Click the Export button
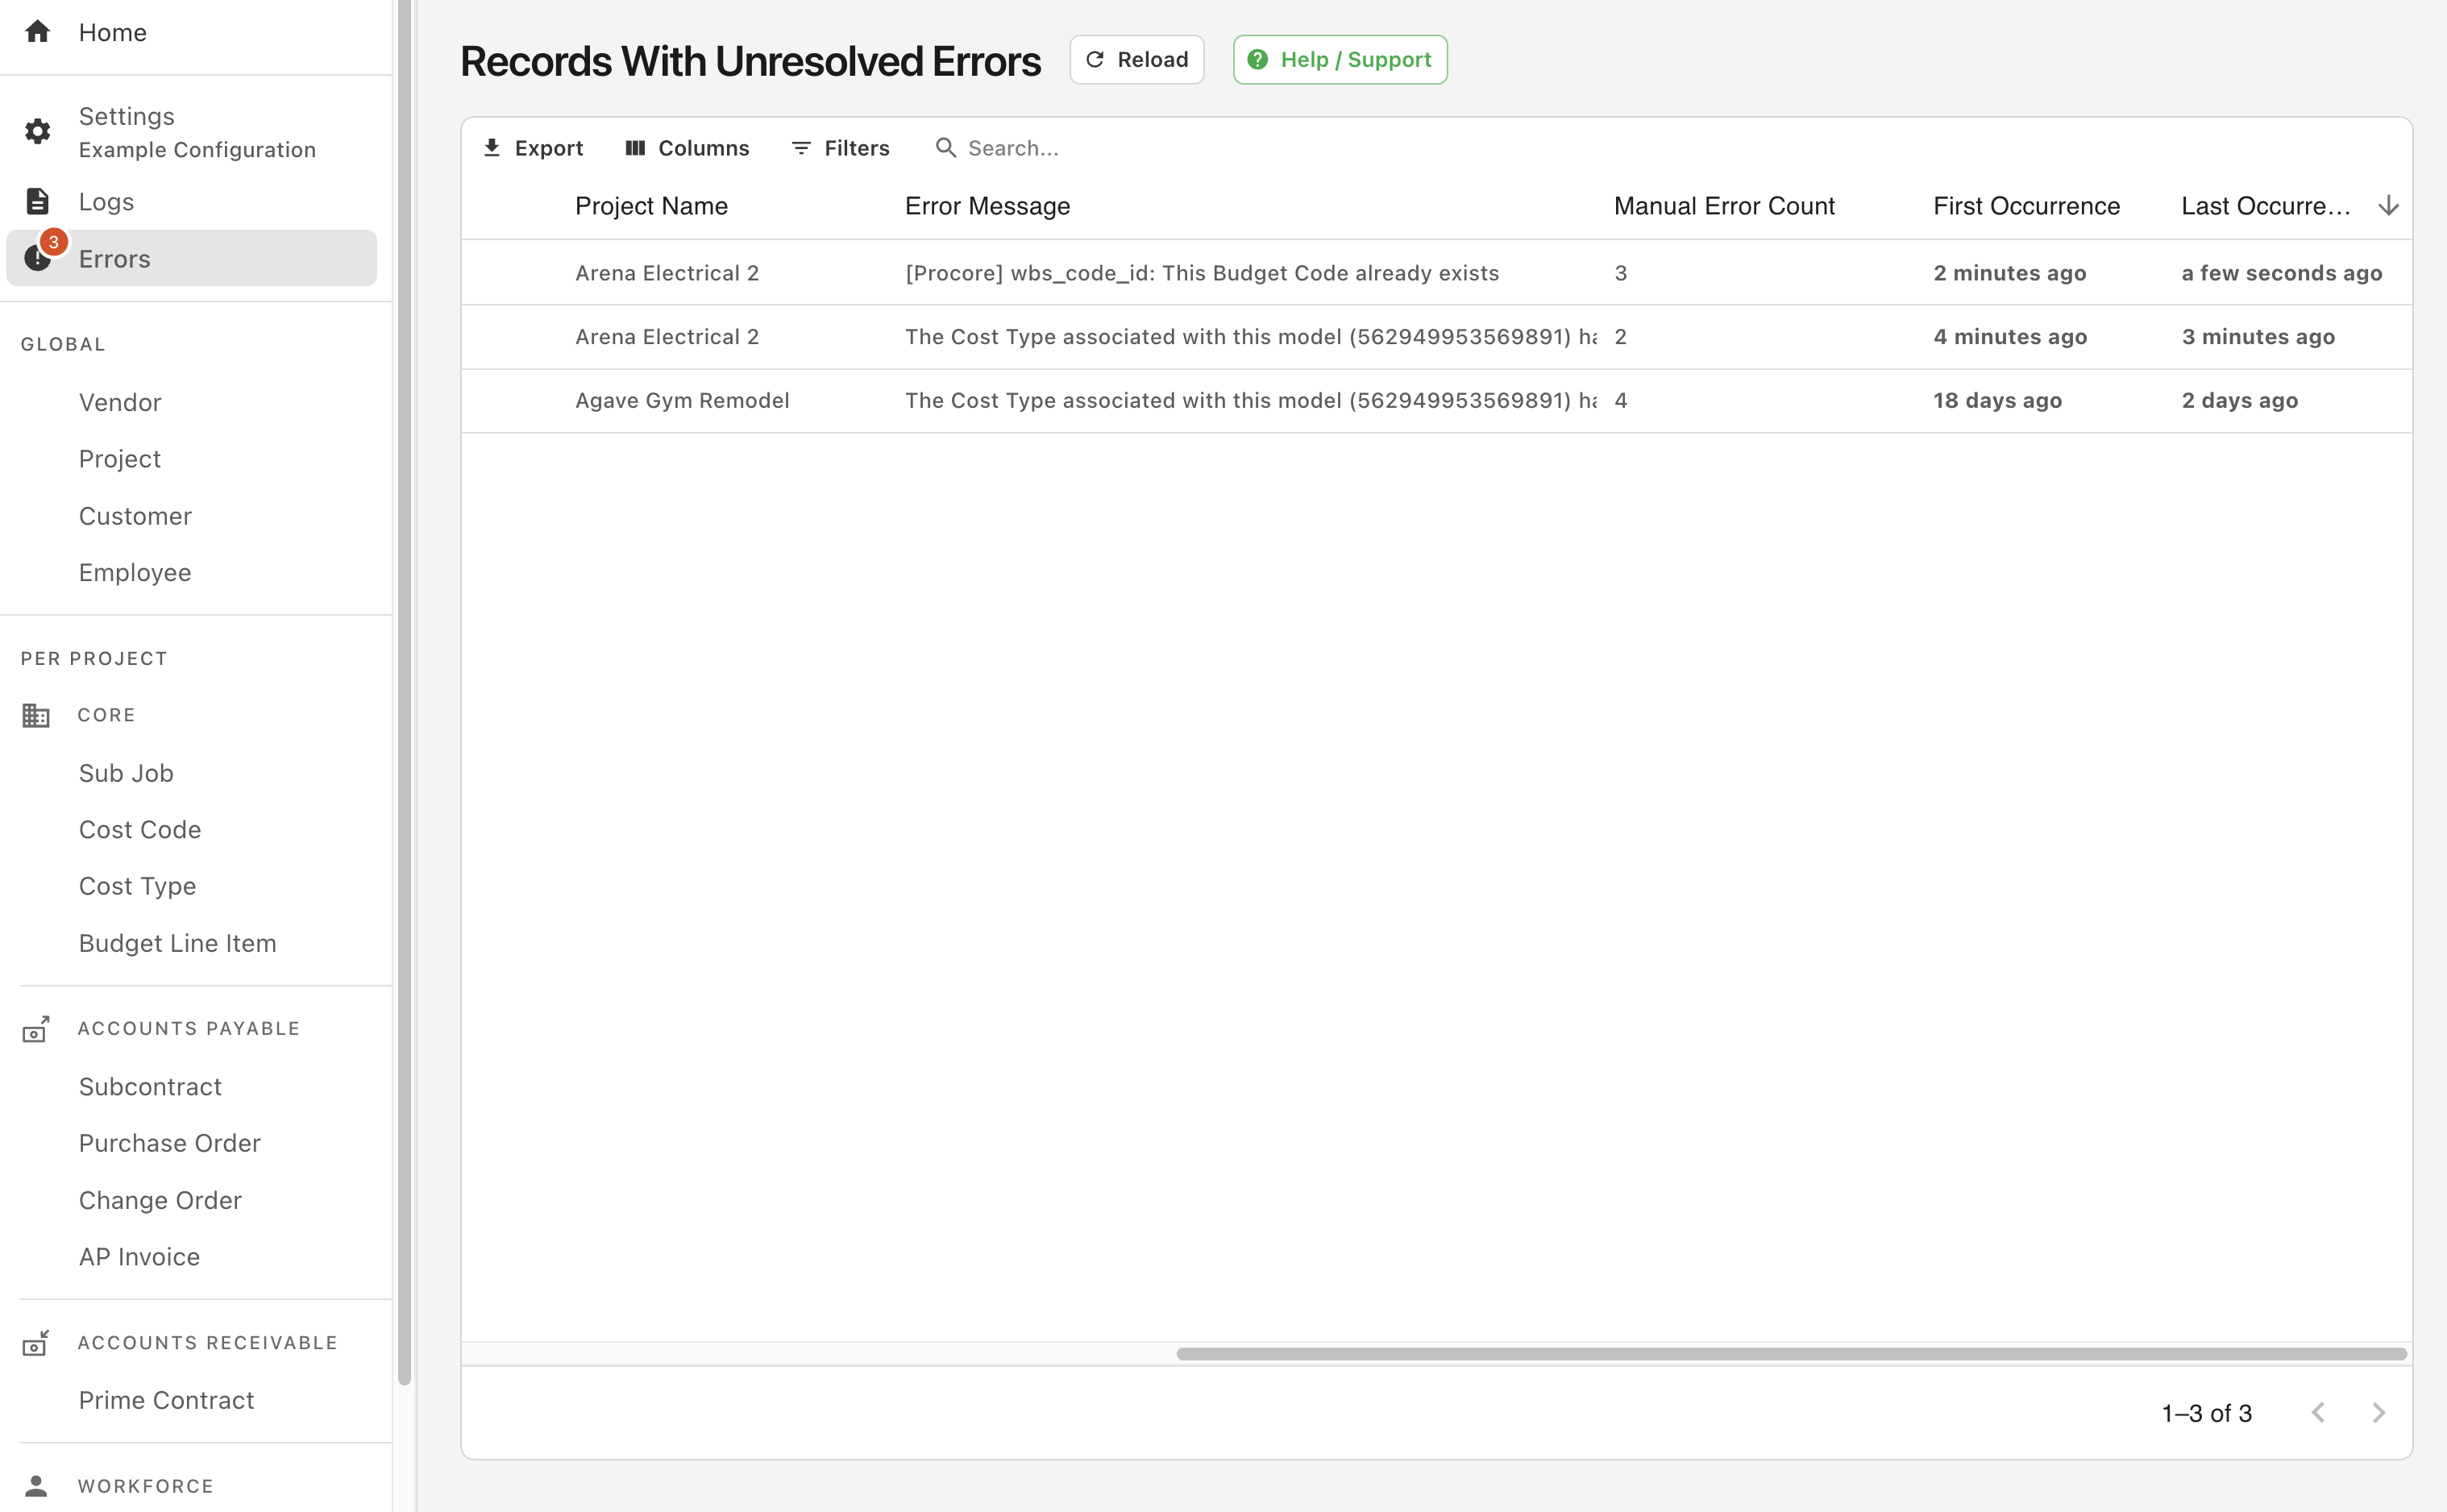2447x1512 pixels. [533, 147]
